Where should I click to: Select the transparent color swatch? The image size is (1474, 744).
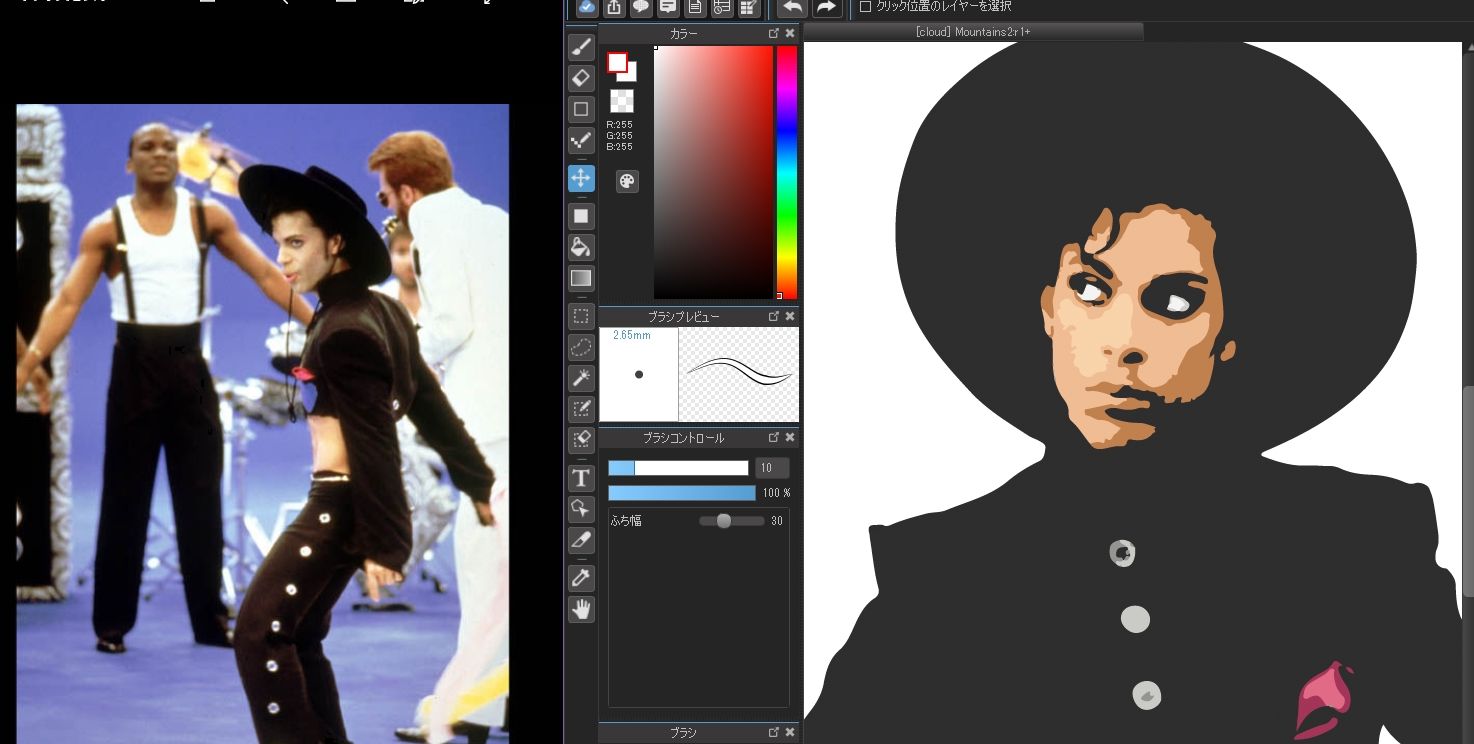(x=622, y=101)
